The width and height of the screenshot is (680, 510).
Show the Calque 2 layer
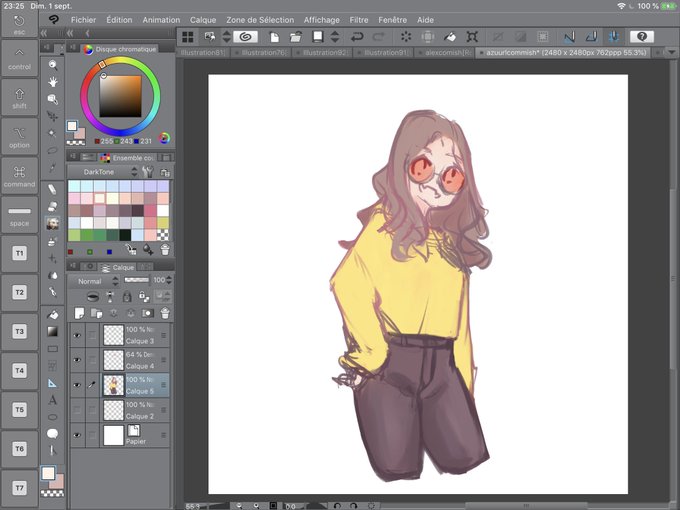click(x=77, y=410)
